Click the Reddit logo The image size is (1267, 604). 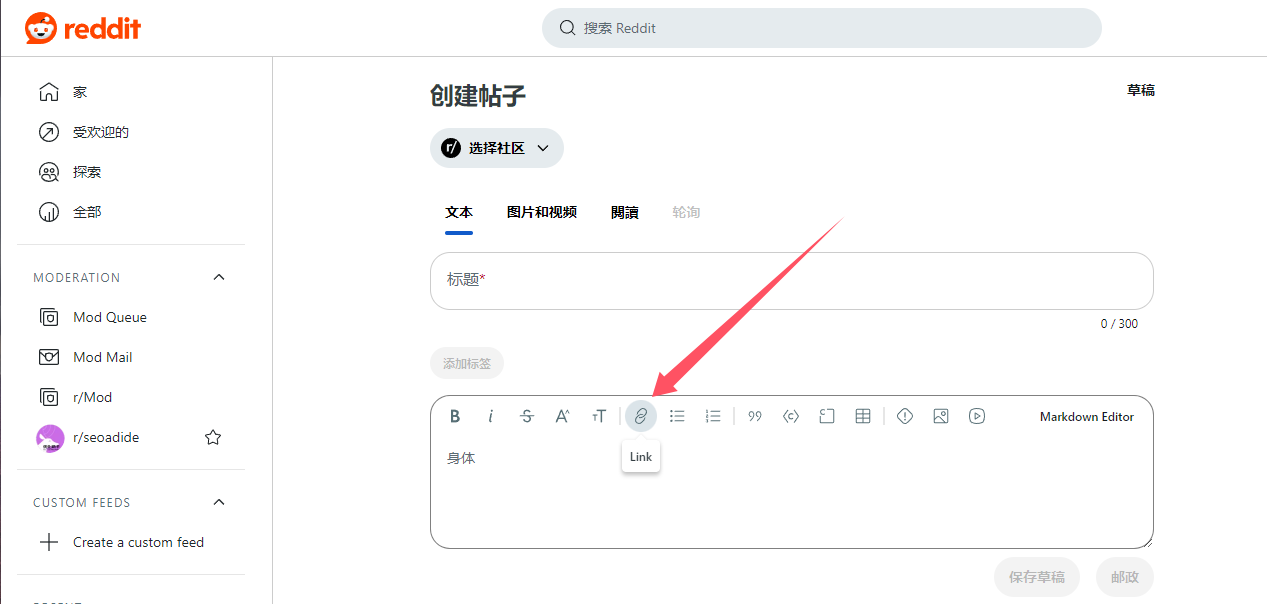tap(83, 28)
